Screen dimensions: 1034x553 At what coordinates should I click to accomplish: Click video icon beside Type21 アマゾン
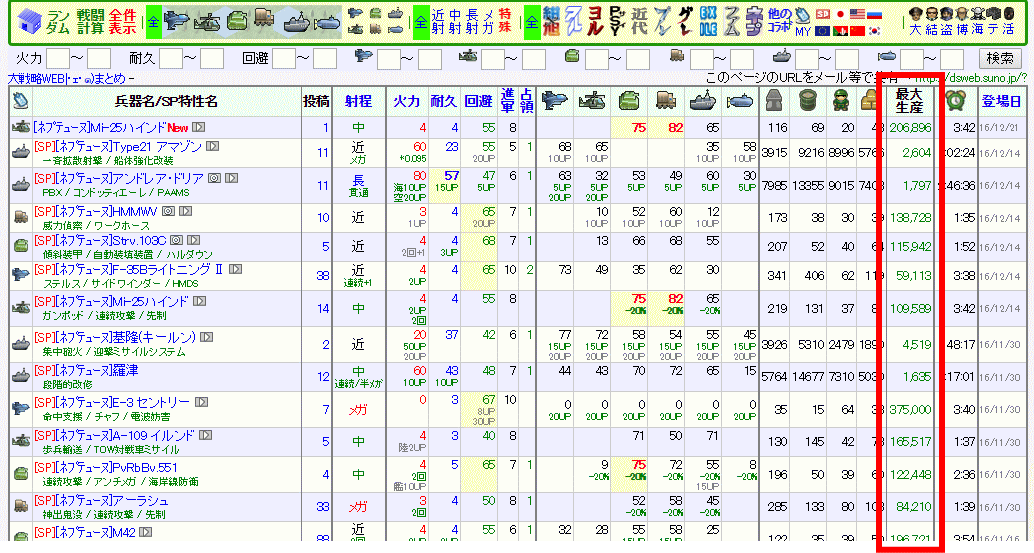pos(212,146)
